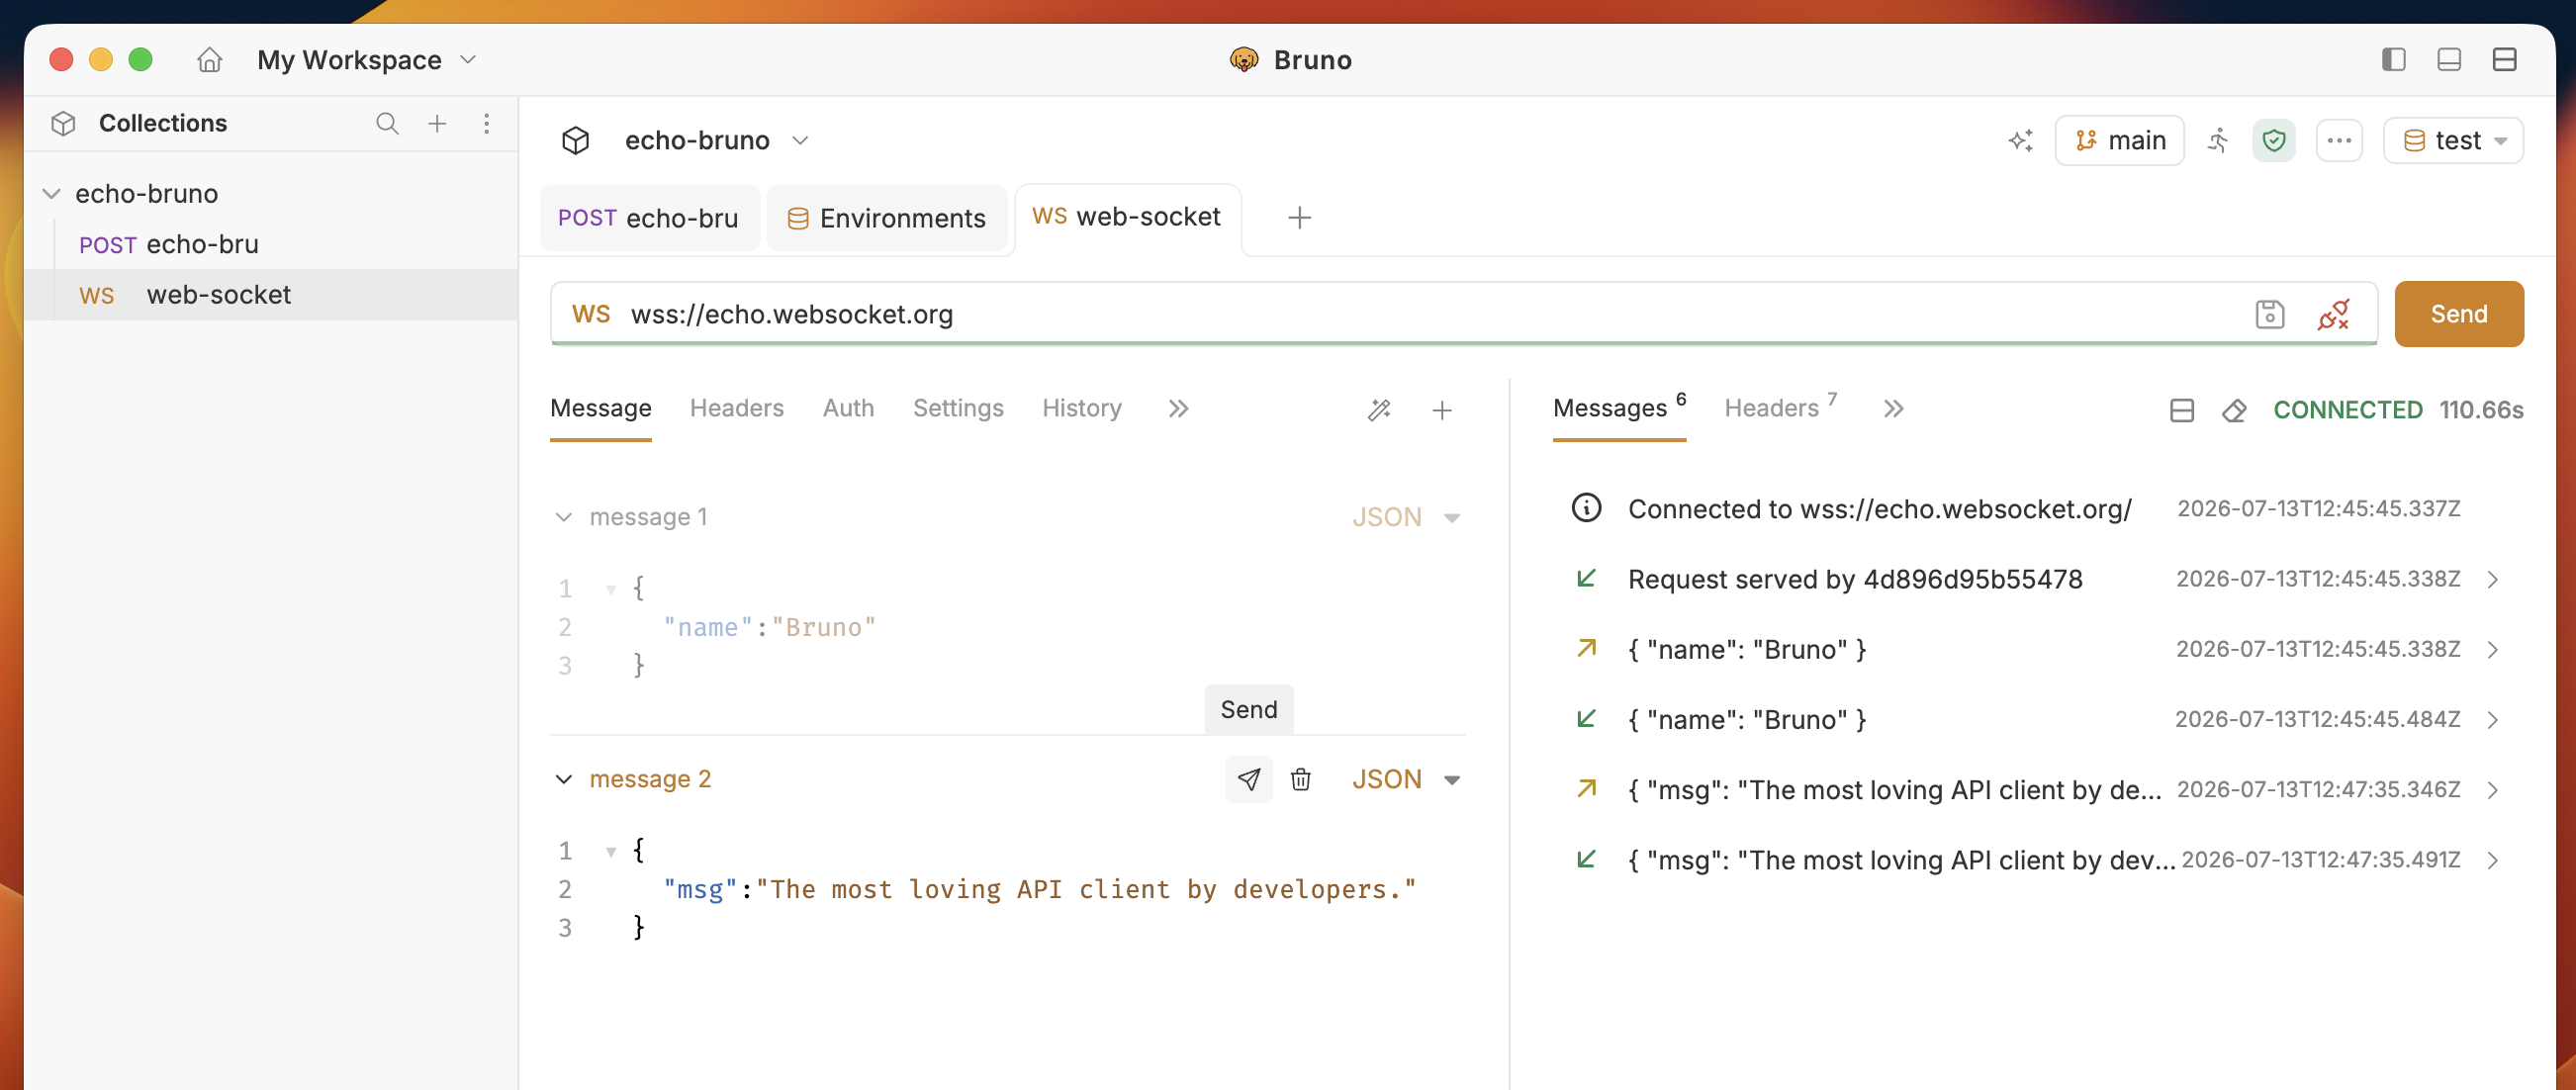The image size is (2576, 1090).
Task: Click the main git branch button
Action: tap(2119, 140)
